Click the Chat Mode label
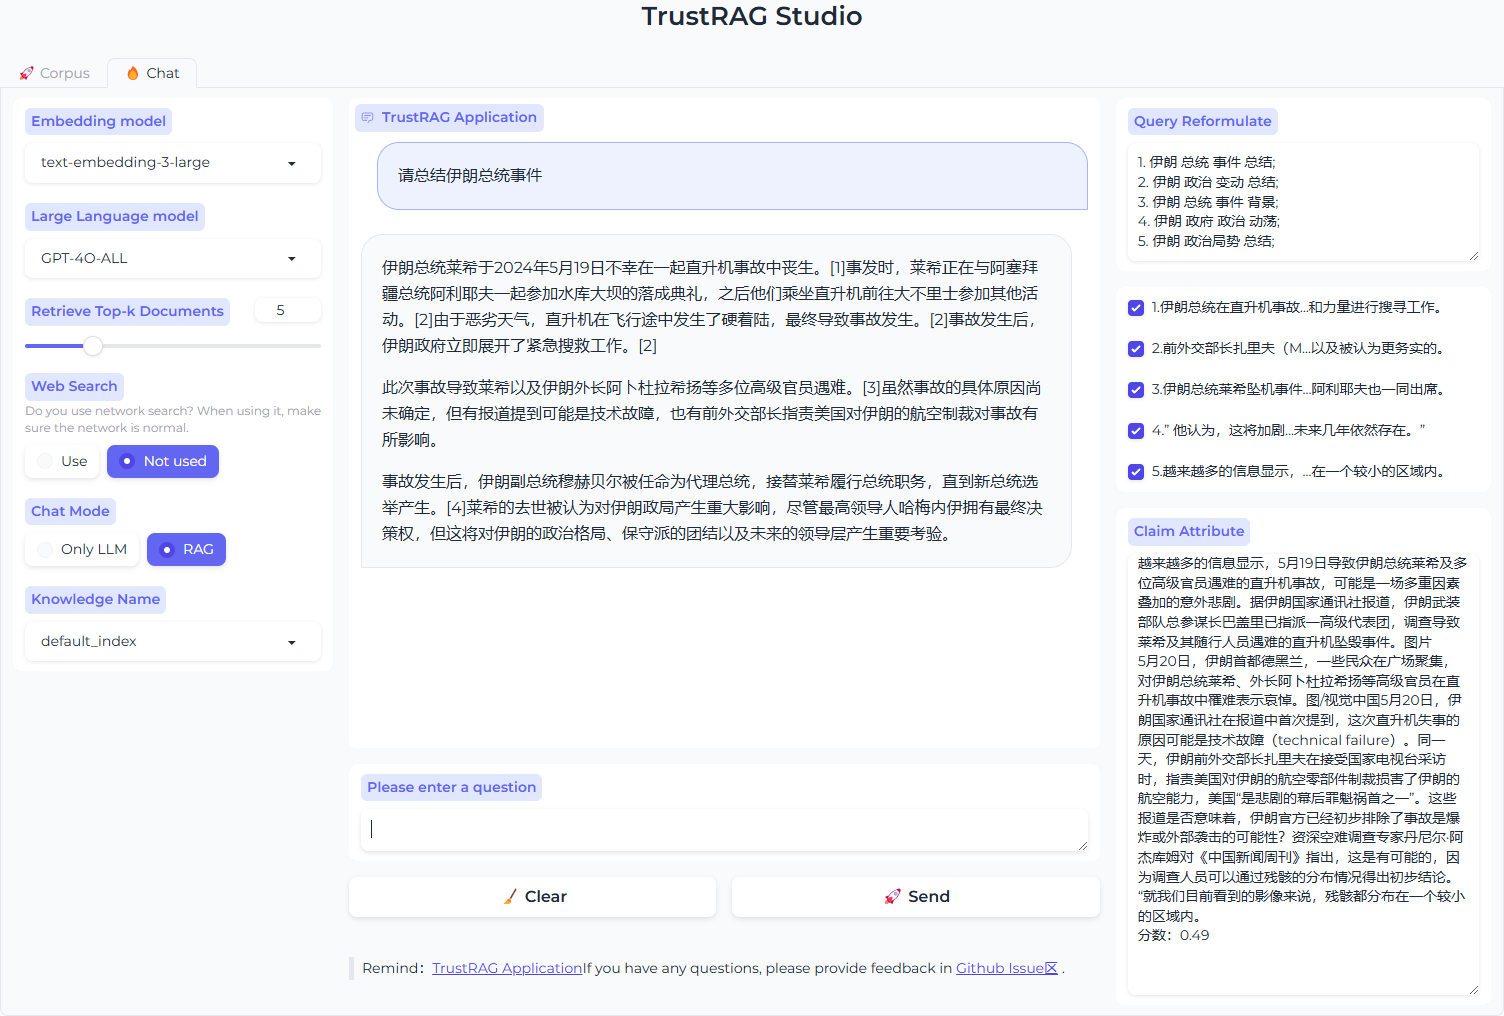 [70, 511]
